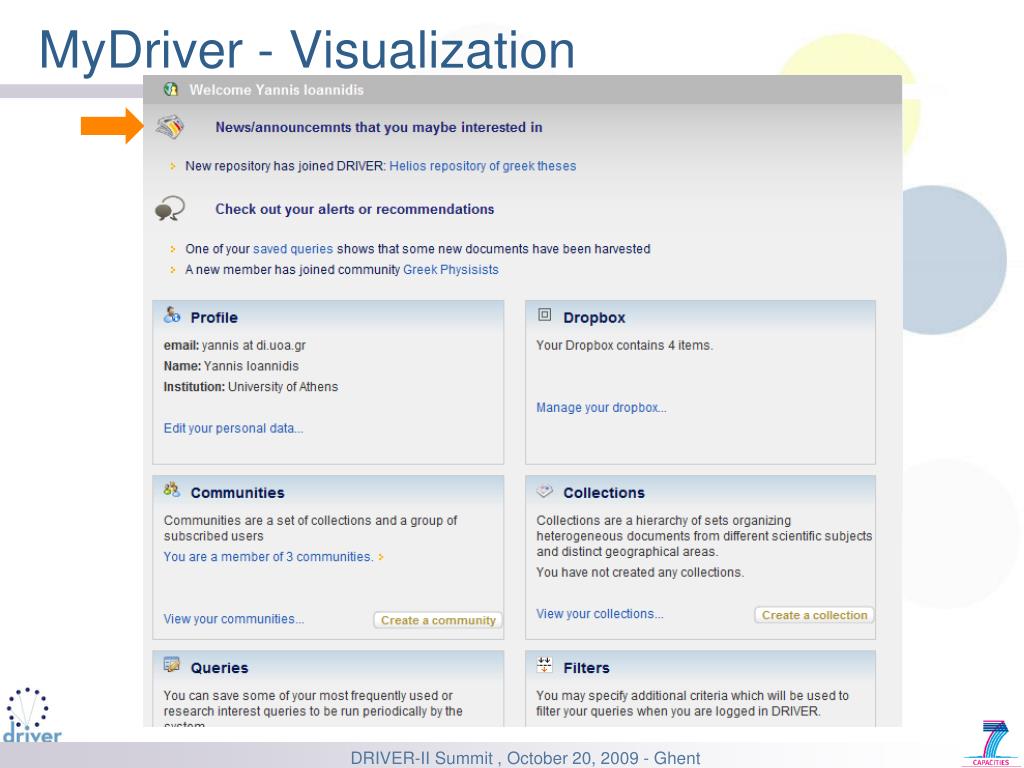The height and width of the screenshot is (768, 1024).
Task: Click Manage your dropbox link
Action: pyautogui.click(x=601, y=408)
